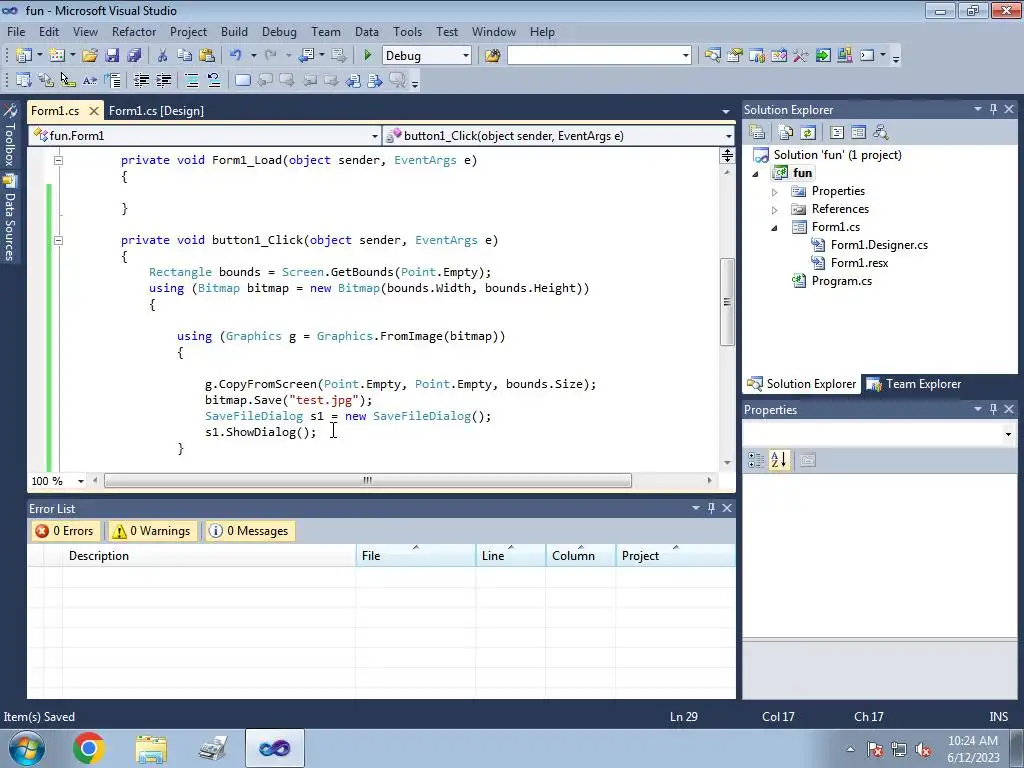This screenshot has width=1024, height=768.
Task: Click the New Project toolbar icon
Action: (x=24, y=56)
